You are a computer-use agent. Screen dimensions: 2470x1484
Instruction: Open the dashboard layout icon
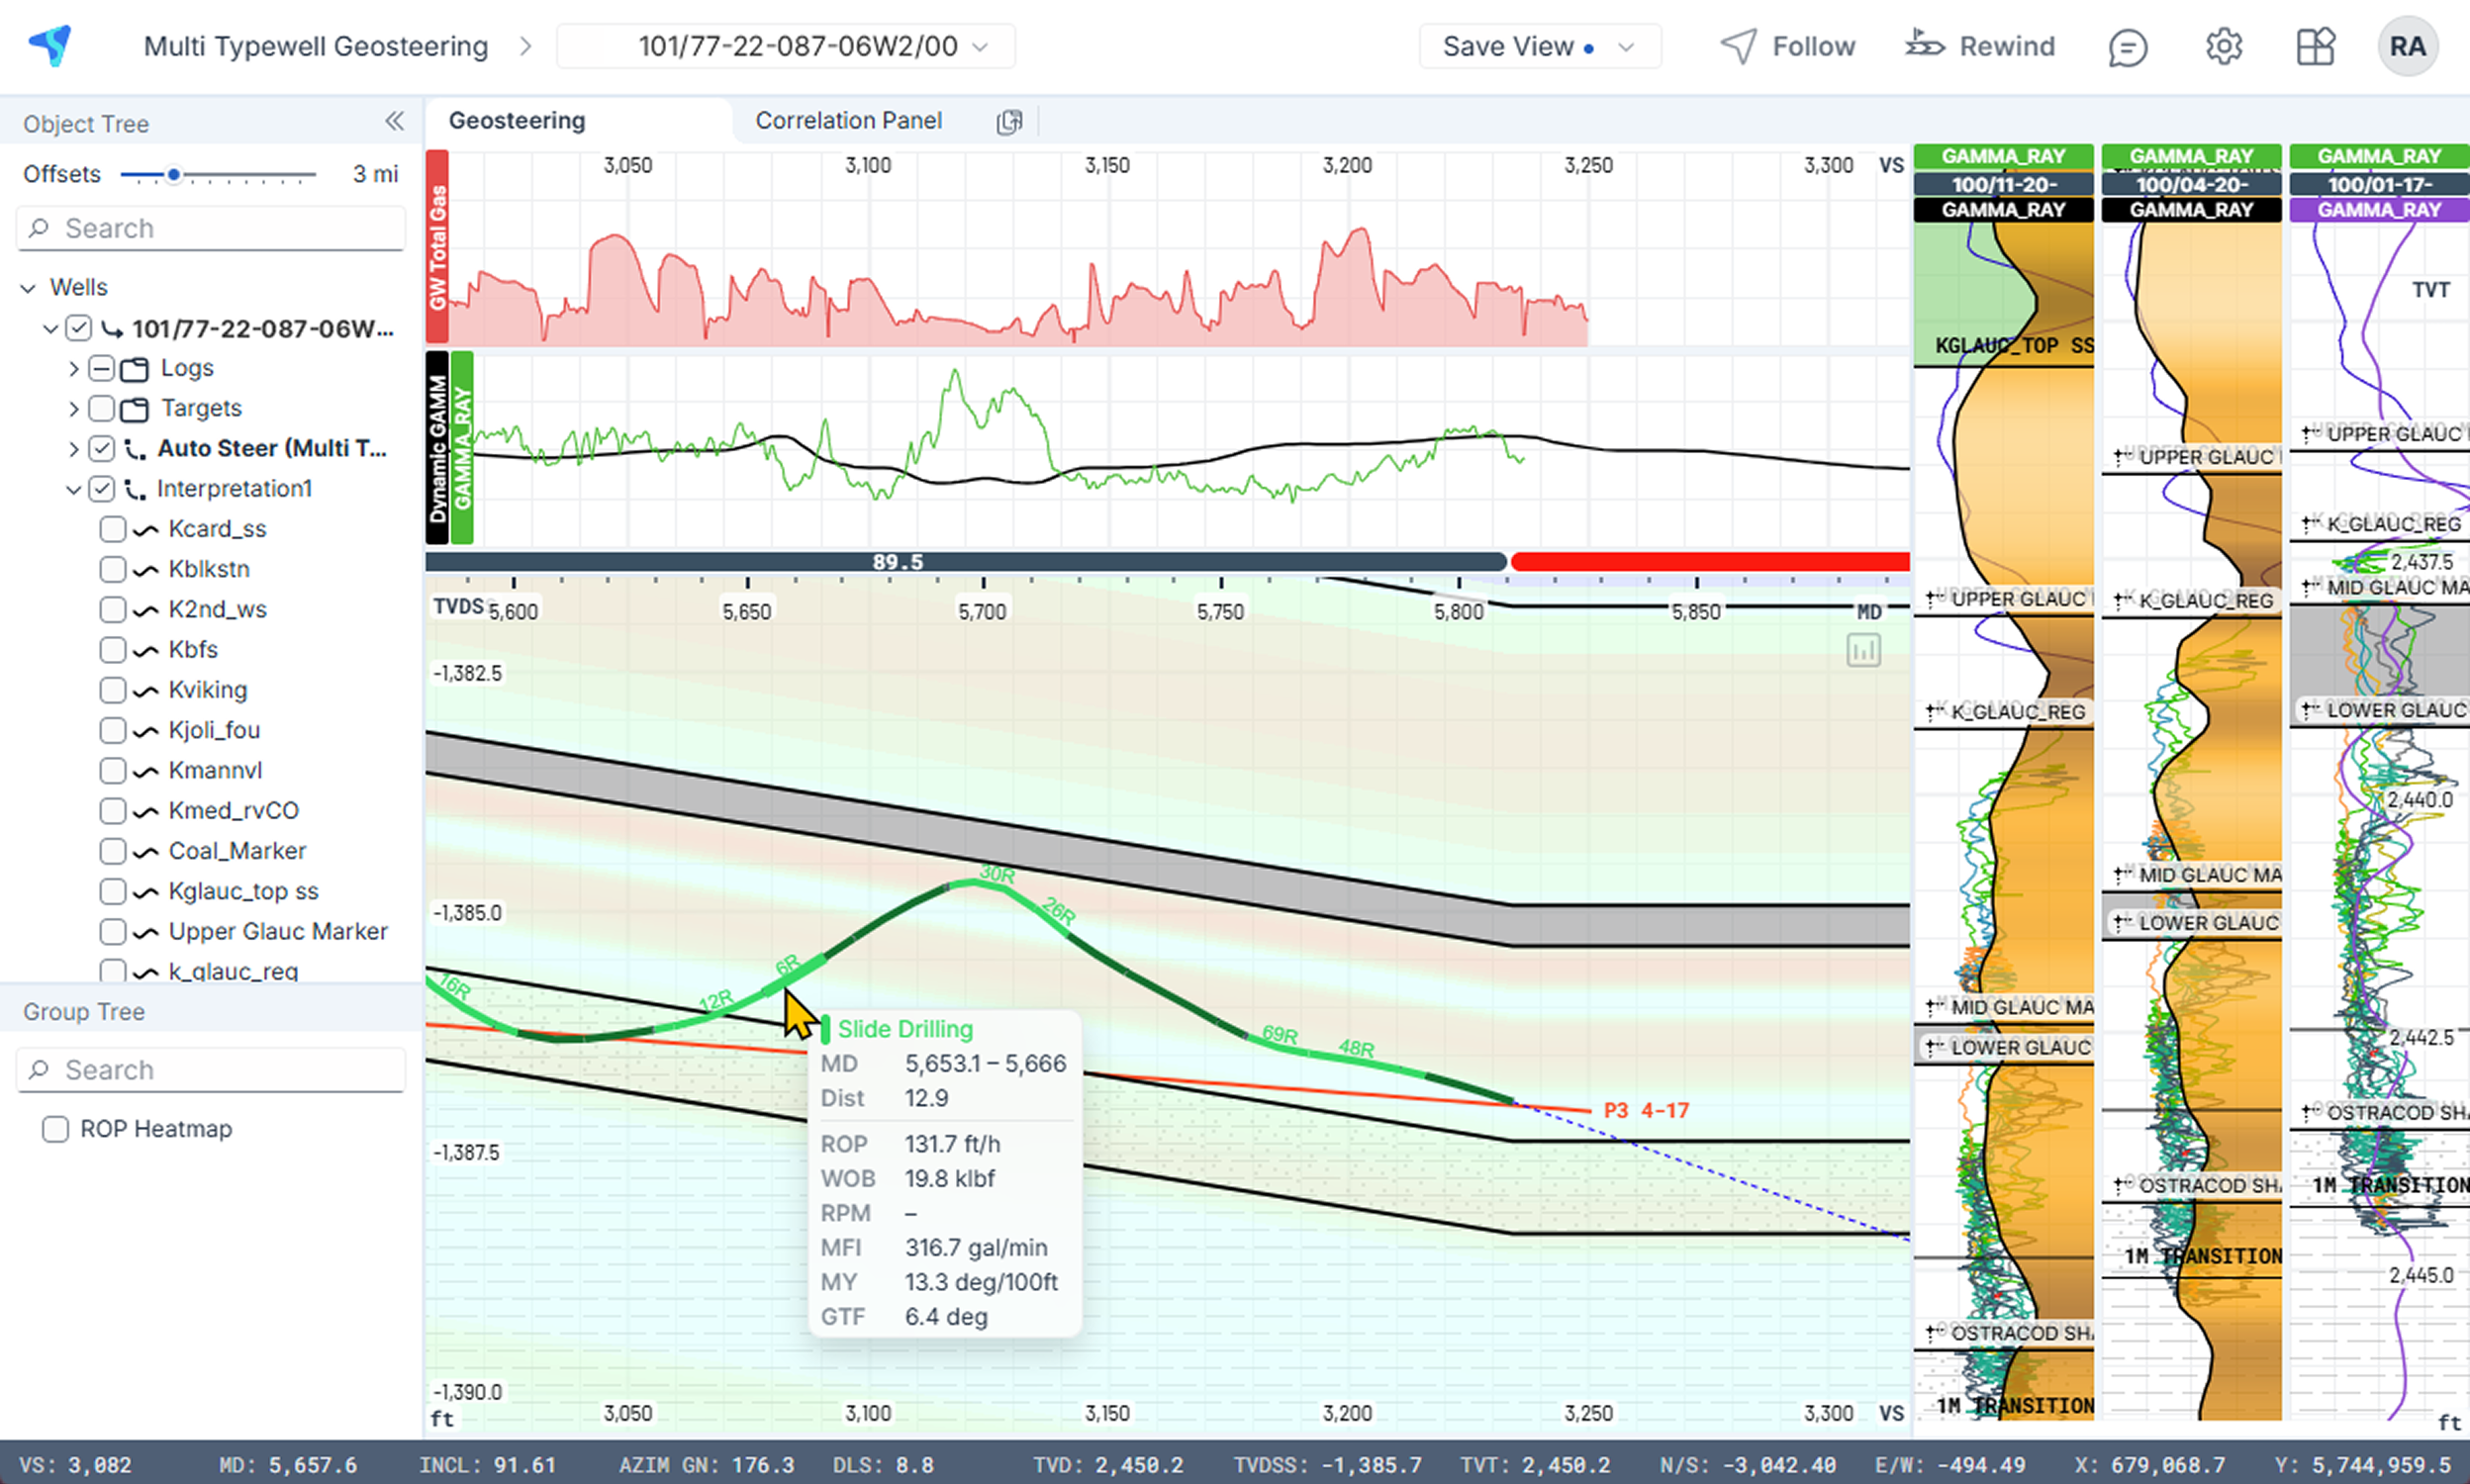pos(2315,47)
